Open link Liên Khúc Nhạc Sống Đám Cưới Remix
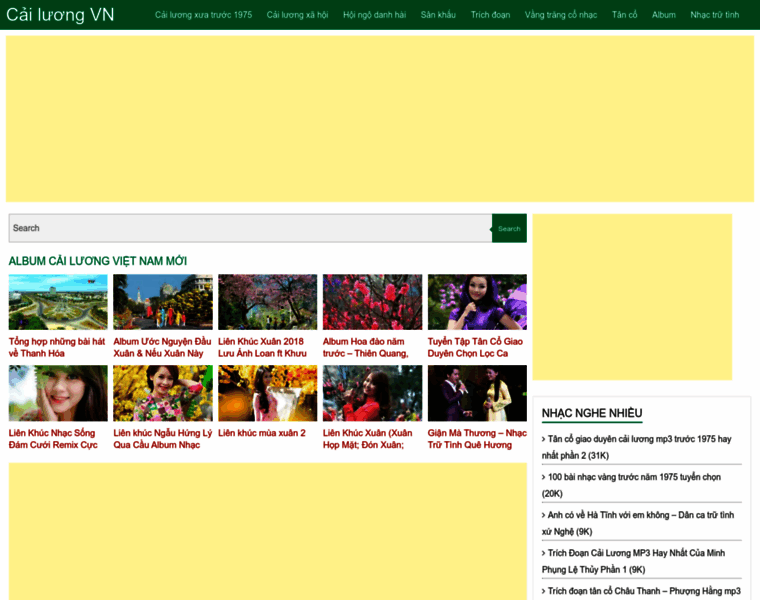The image size is (760, 600). (x=53, y=439)
